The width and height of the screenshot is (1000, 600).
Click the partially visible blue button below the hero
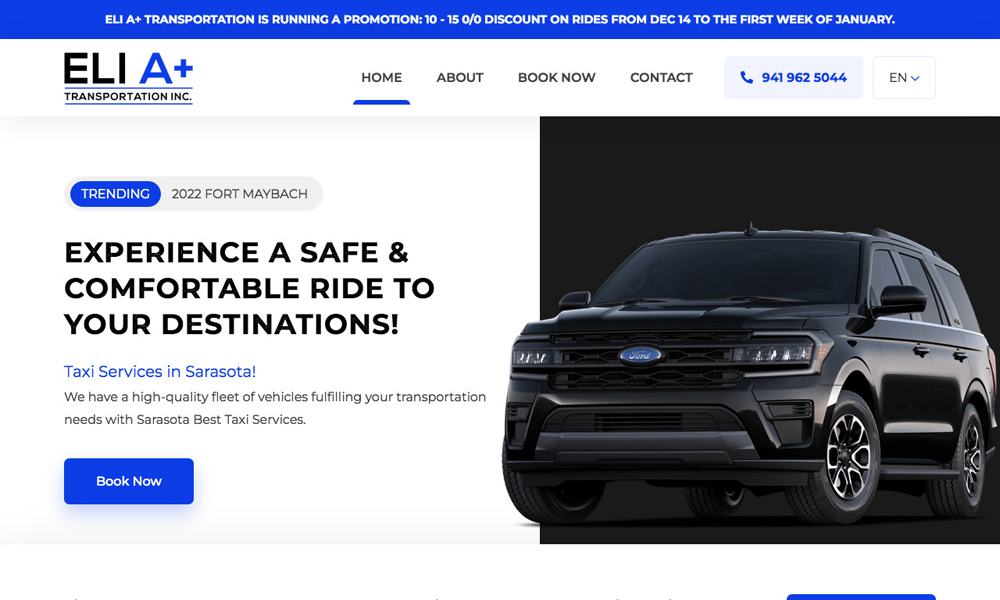861,597
